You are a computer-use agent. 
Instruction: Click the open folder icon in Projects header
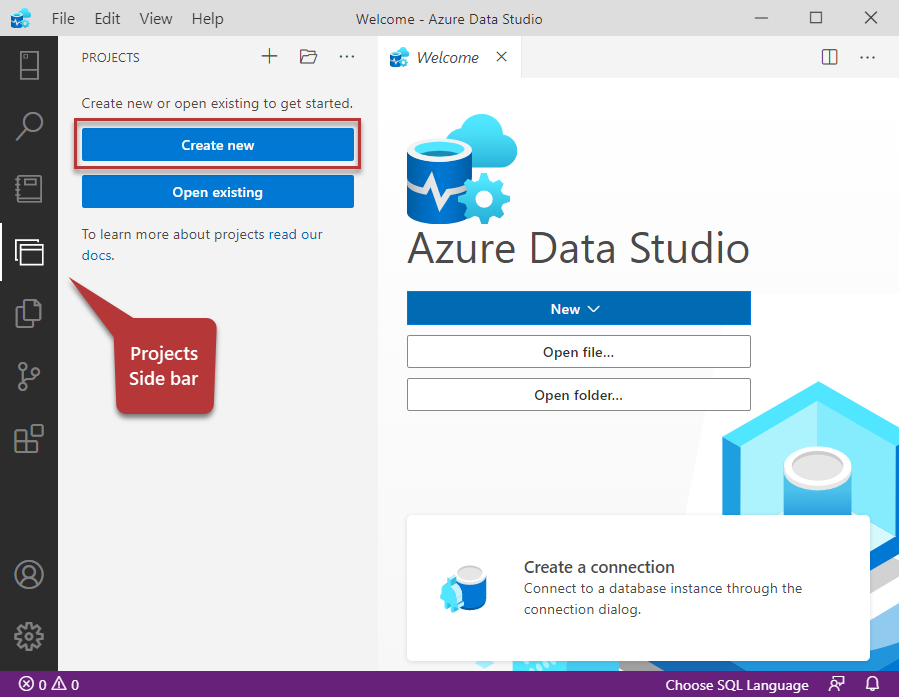coord(308,56)
